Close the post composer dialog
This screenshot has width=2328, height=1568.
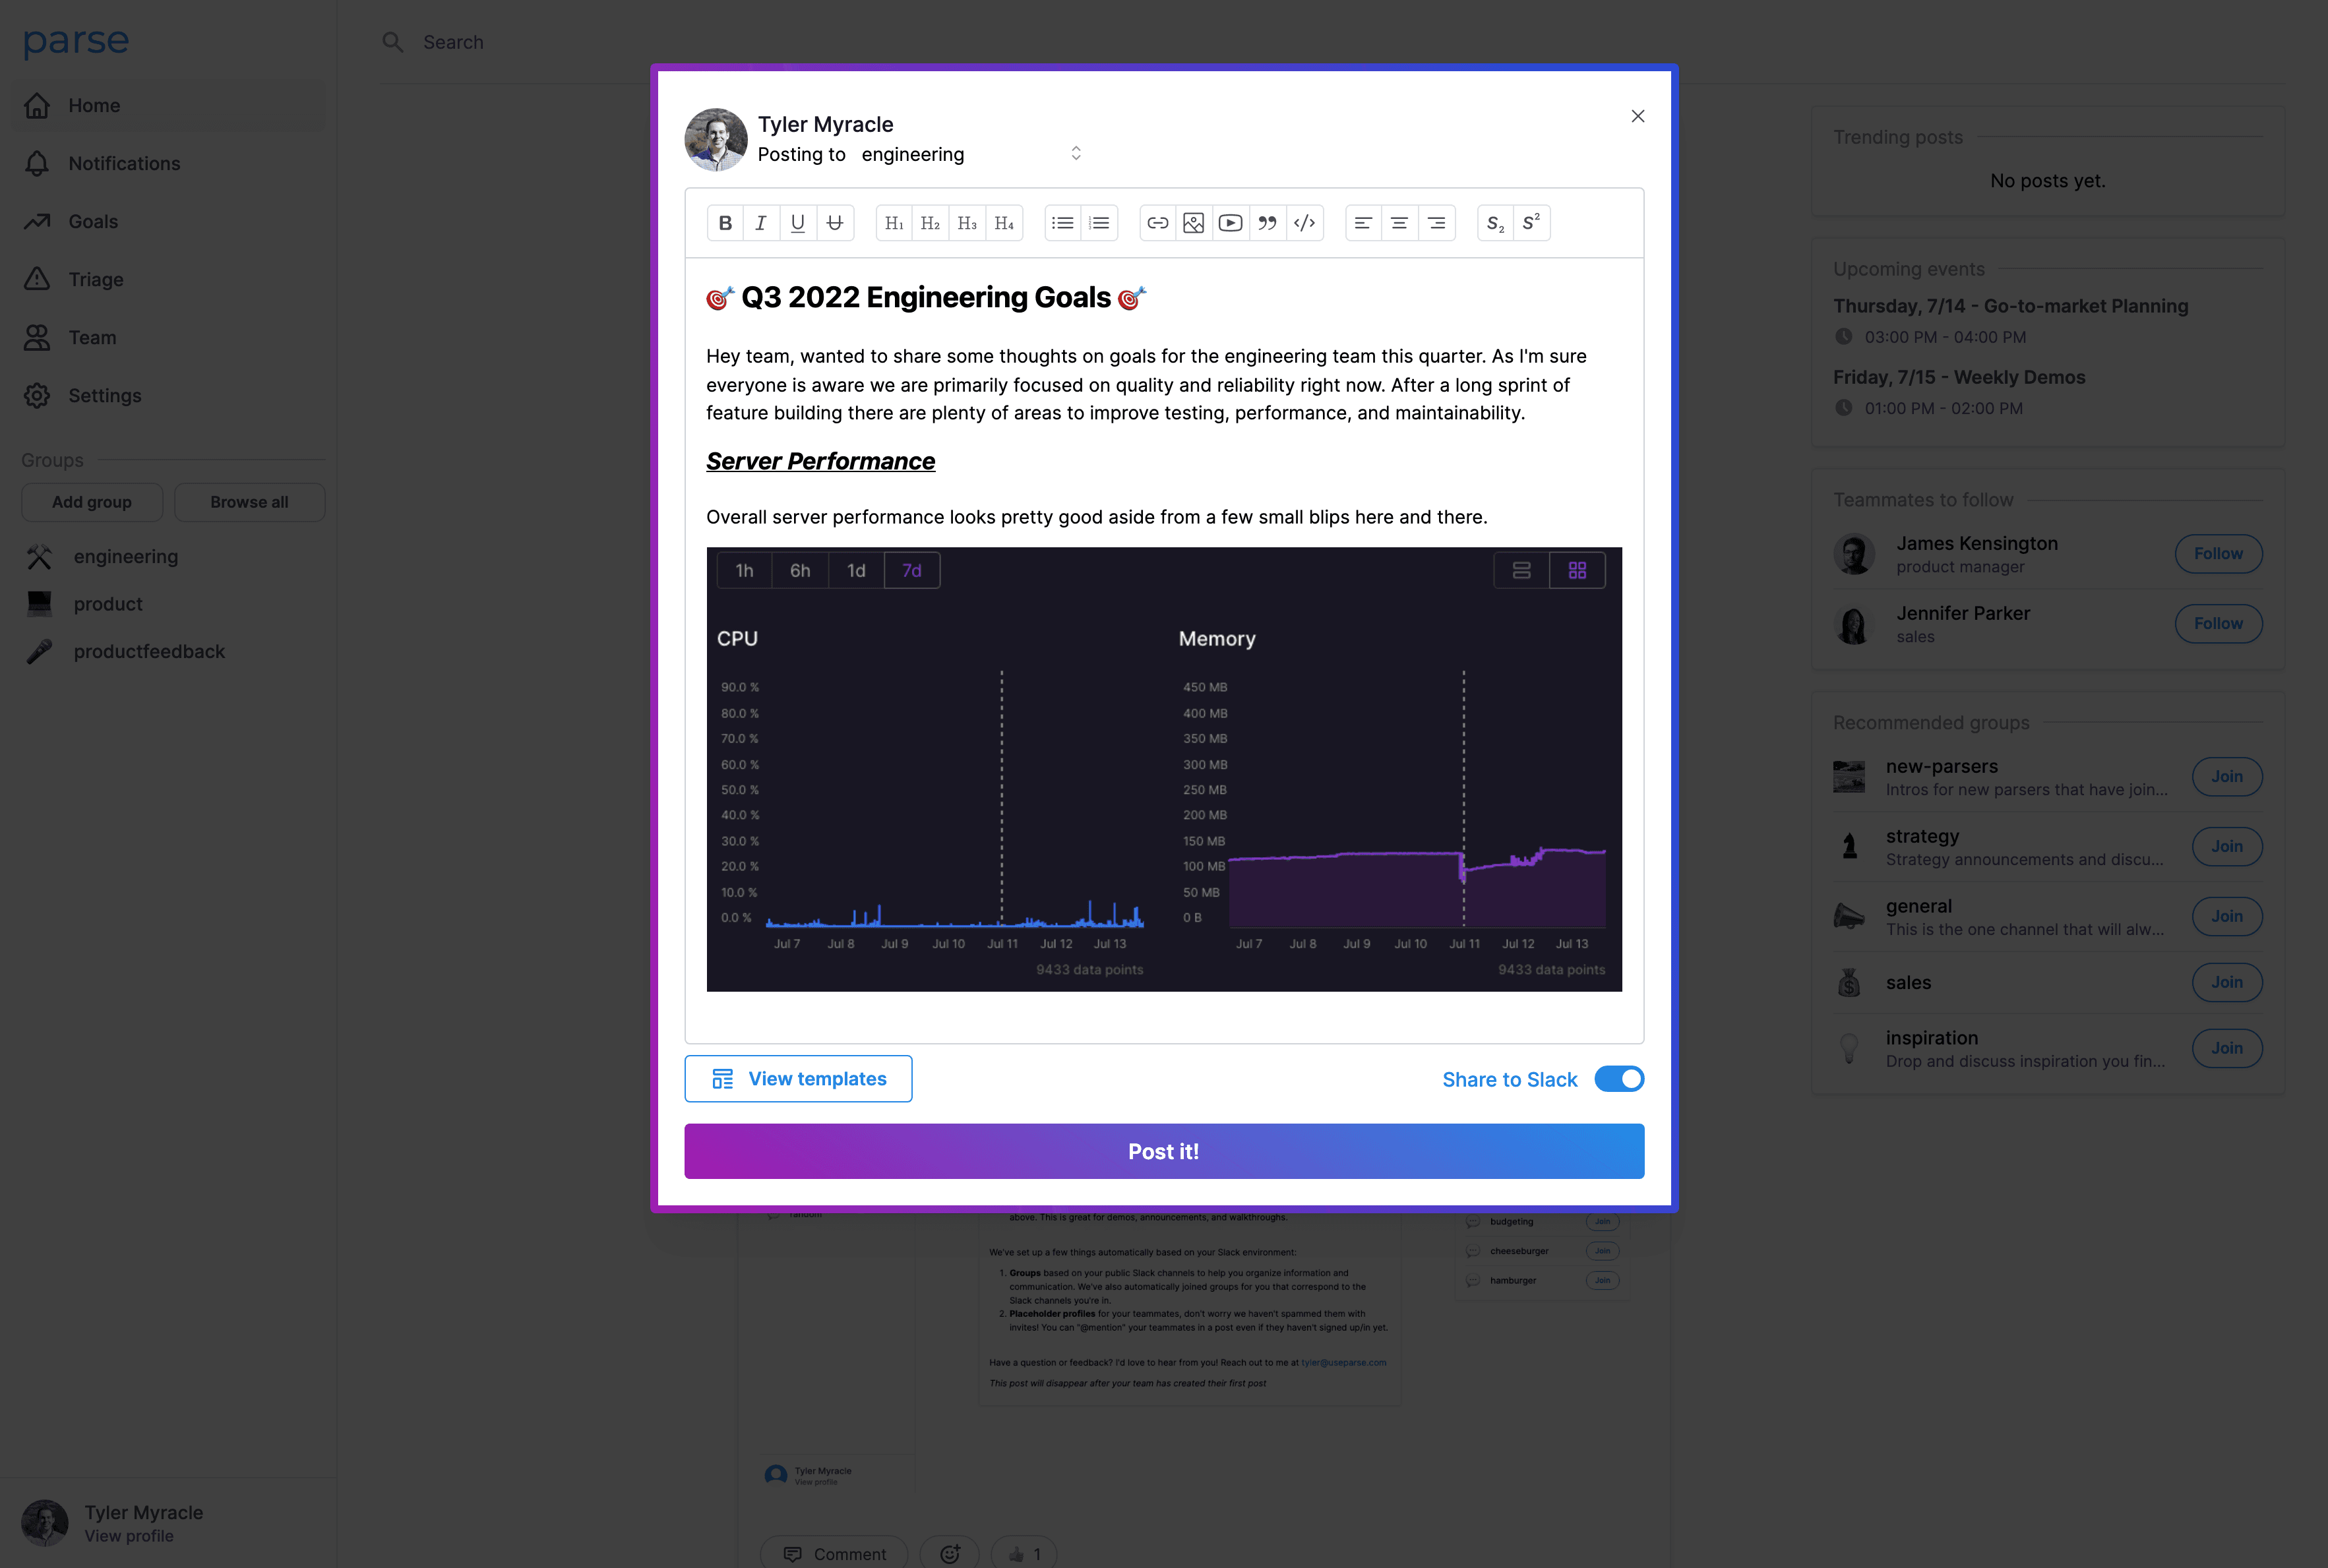(1637, 116)
